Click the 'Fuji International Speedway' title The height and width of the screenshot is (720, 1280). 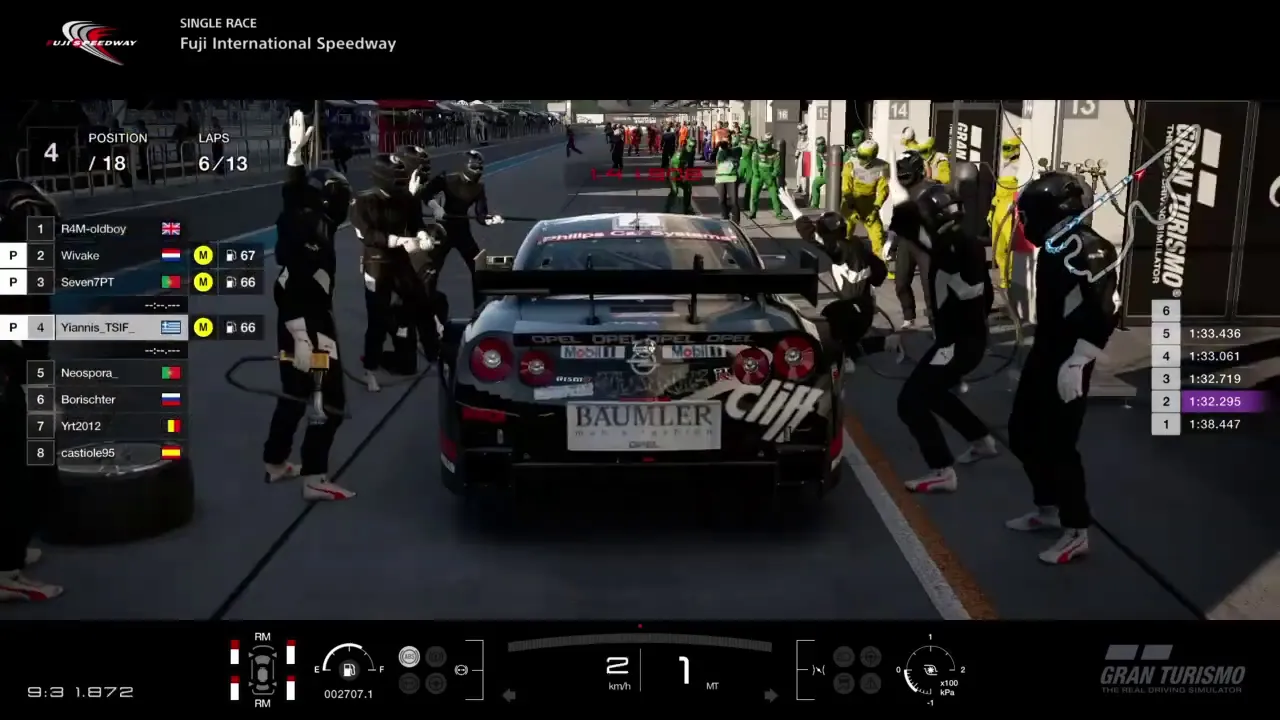288,44
